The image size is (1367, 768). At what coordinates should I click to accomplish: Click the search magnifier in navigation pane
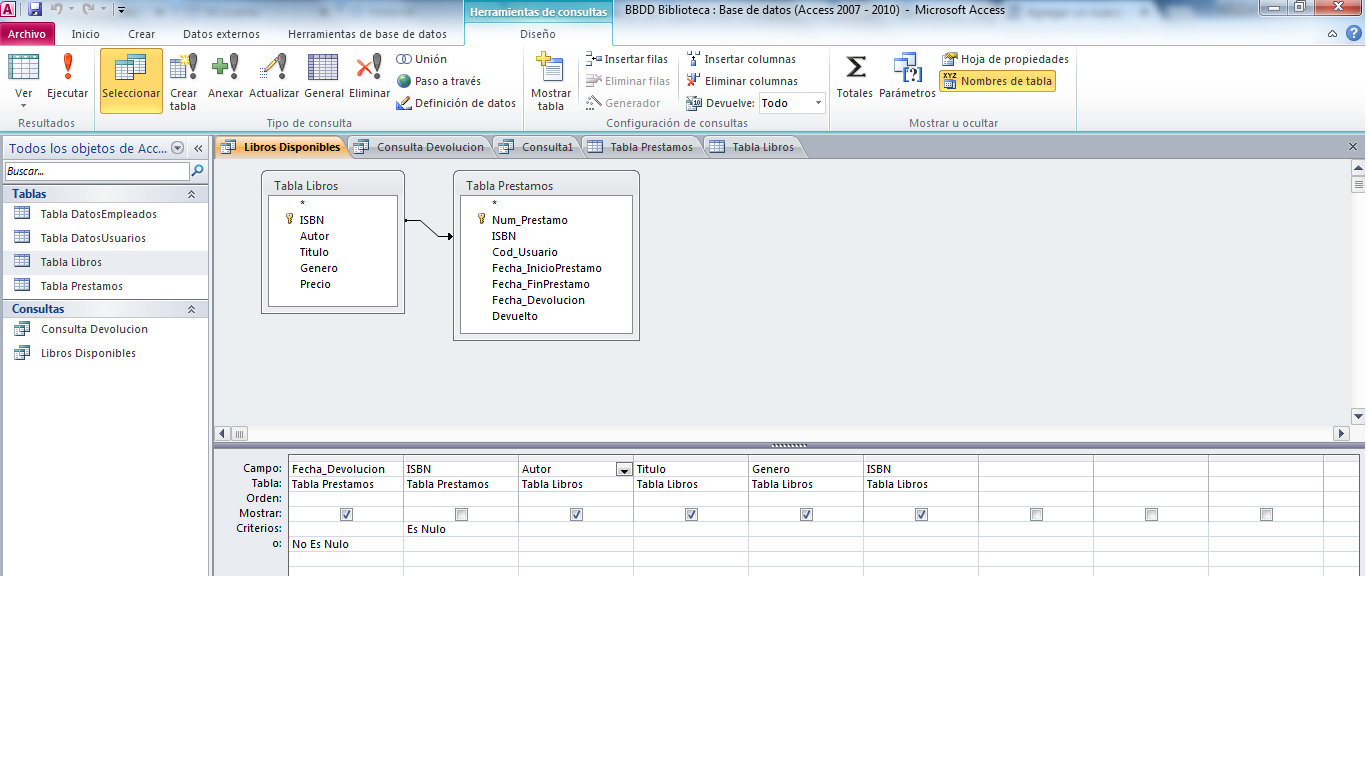(x=197, y=171)
